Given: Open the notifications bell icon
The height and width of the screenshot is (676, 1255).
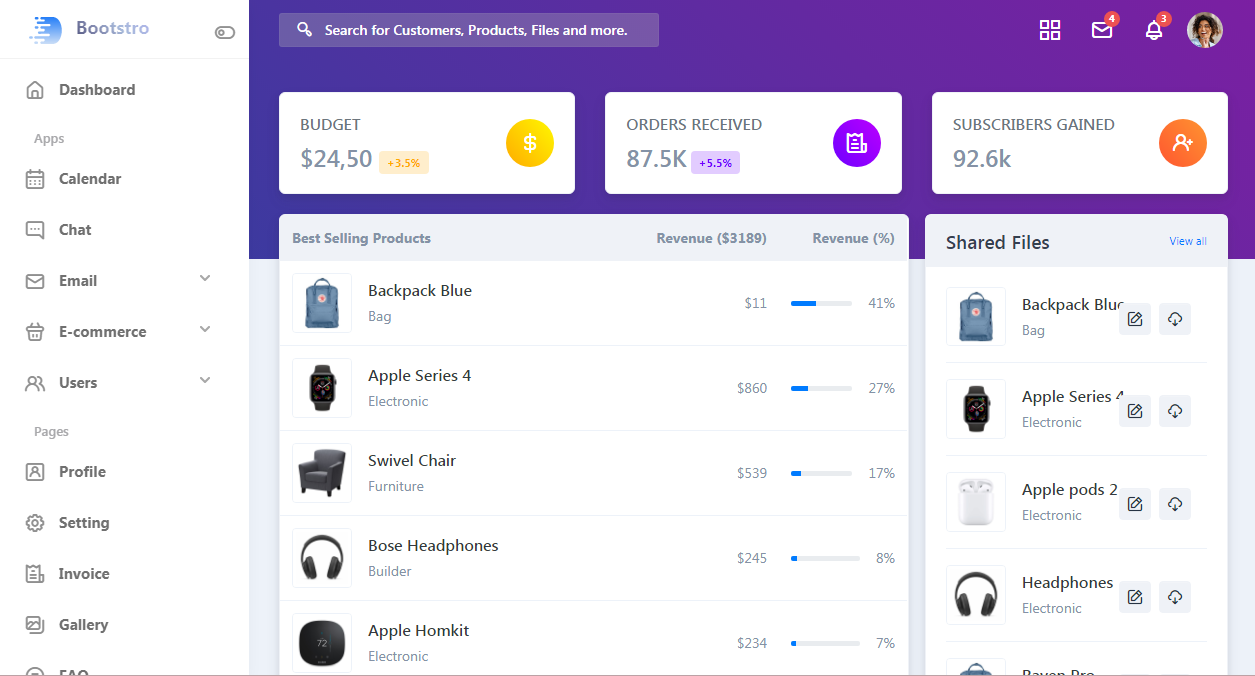Looking at the screenshot, I should click(x=1154, y=30).
